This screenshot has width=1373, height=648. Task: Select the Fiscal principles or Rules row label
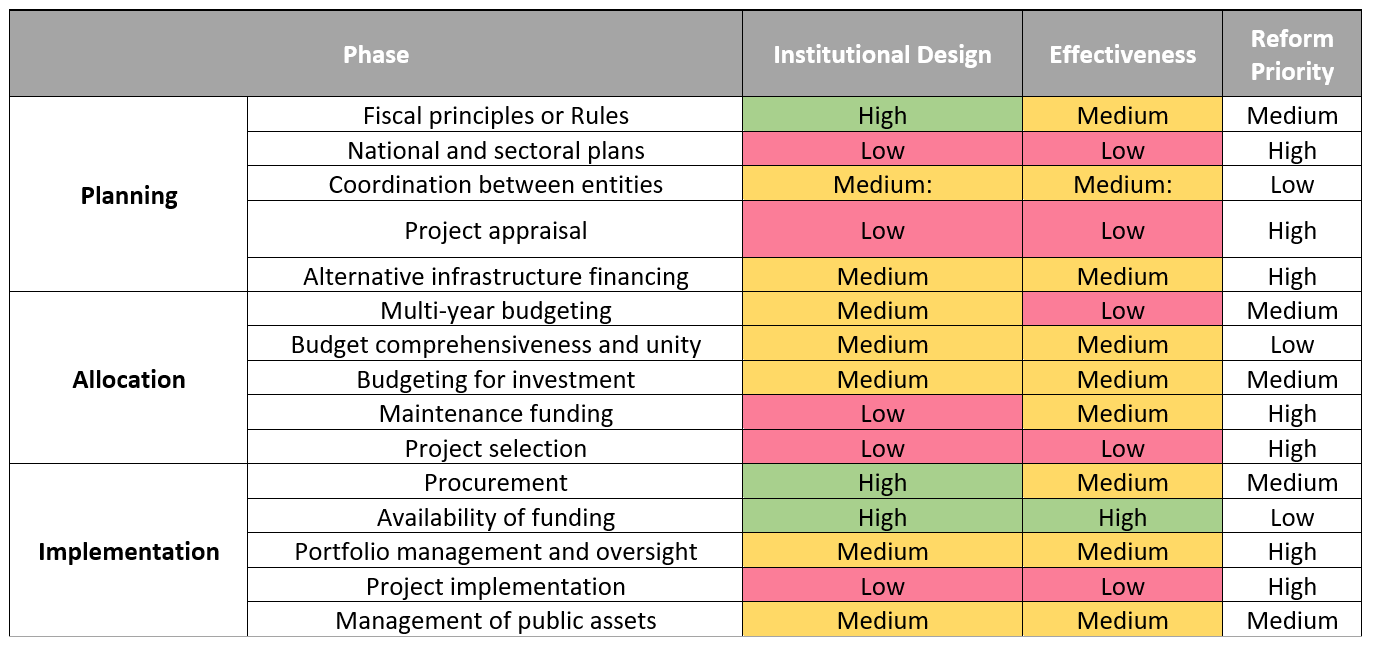pos(496,115)
